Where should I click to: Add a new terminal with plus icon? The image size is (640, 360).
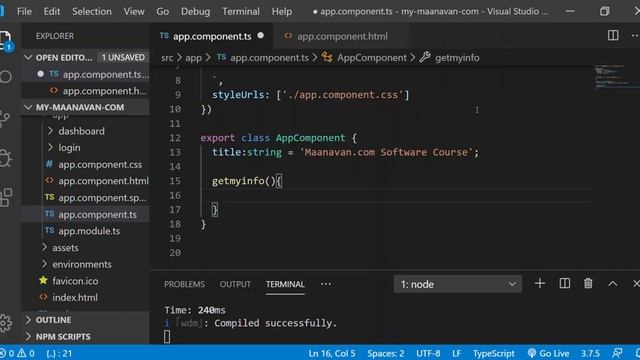coord(540,283)
